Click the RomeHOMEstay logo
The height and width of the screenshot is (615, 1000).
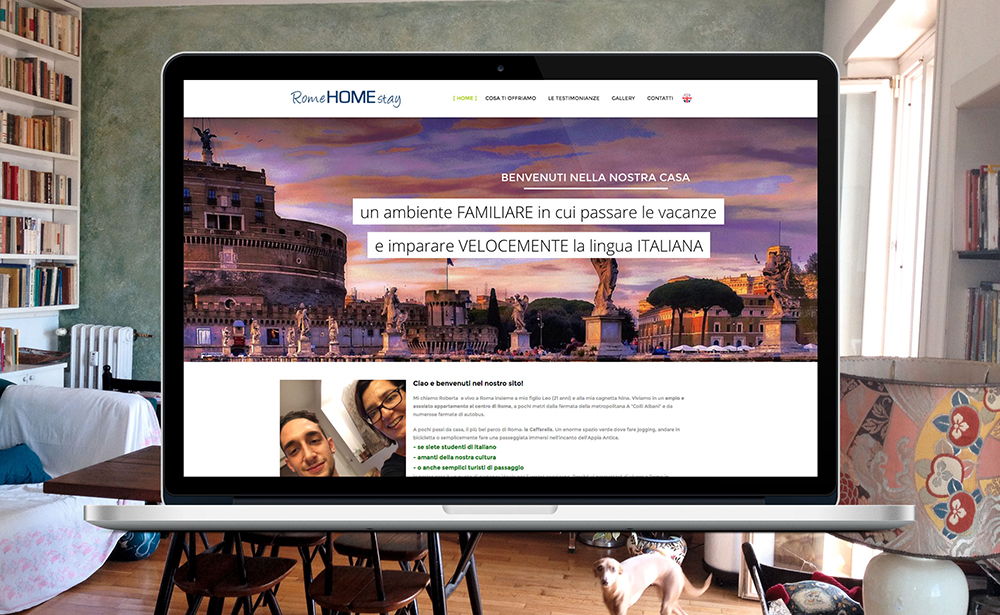(x=346, y=97)
